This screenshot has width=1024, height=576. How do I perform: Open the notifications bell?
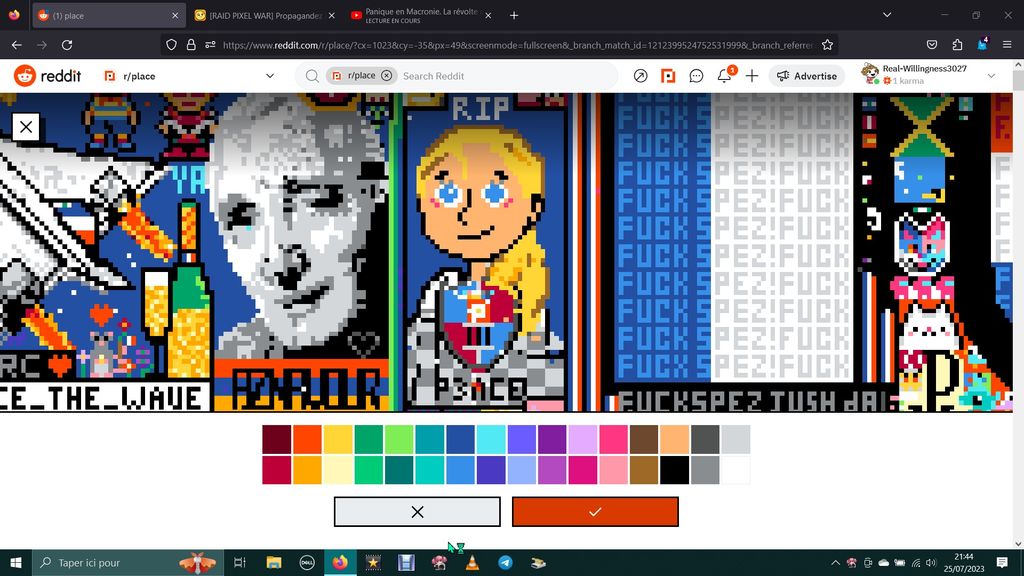(725, 76)
